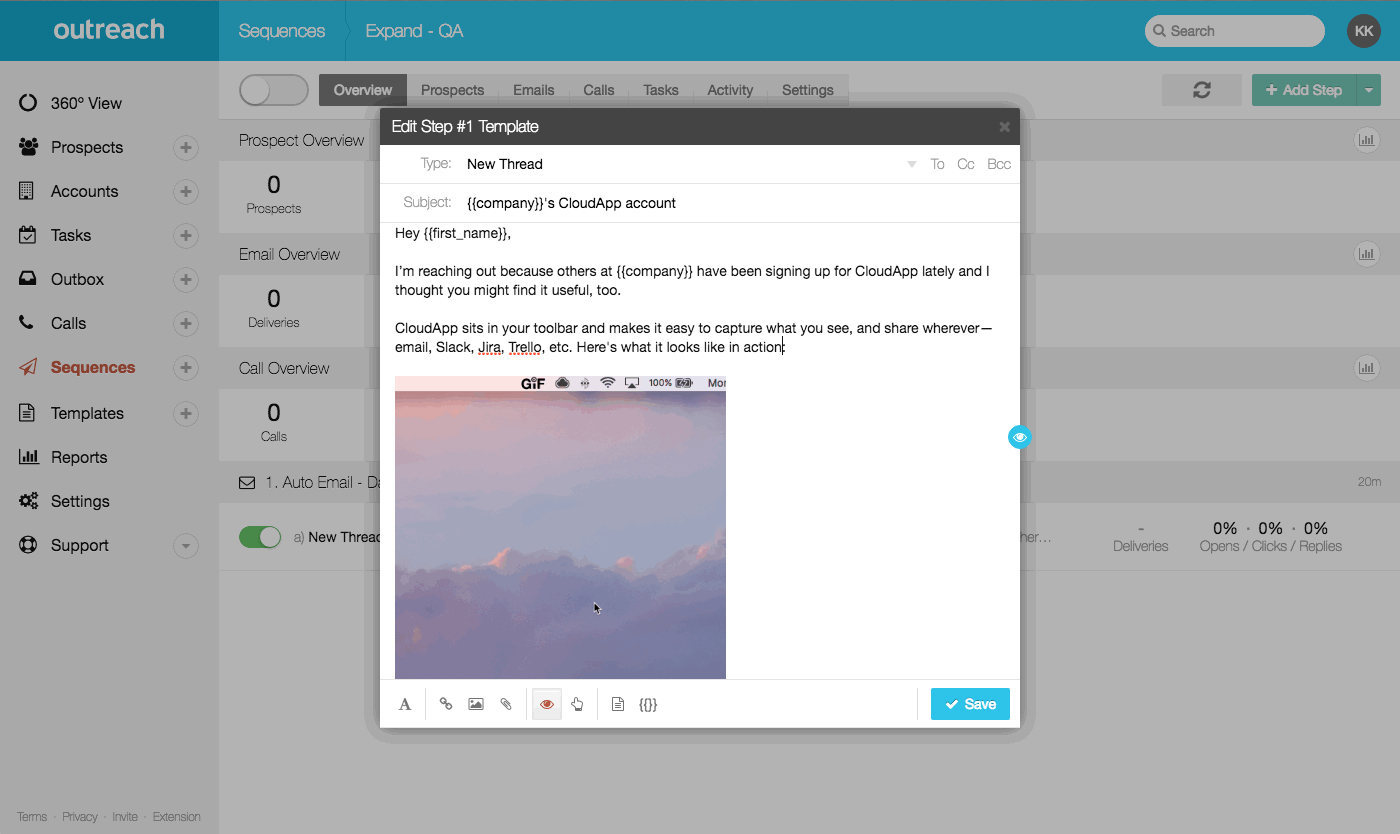This screenshot has height=834, width=1400.
Task: Open Reports in sidebar
Action: tap(79, 457)
